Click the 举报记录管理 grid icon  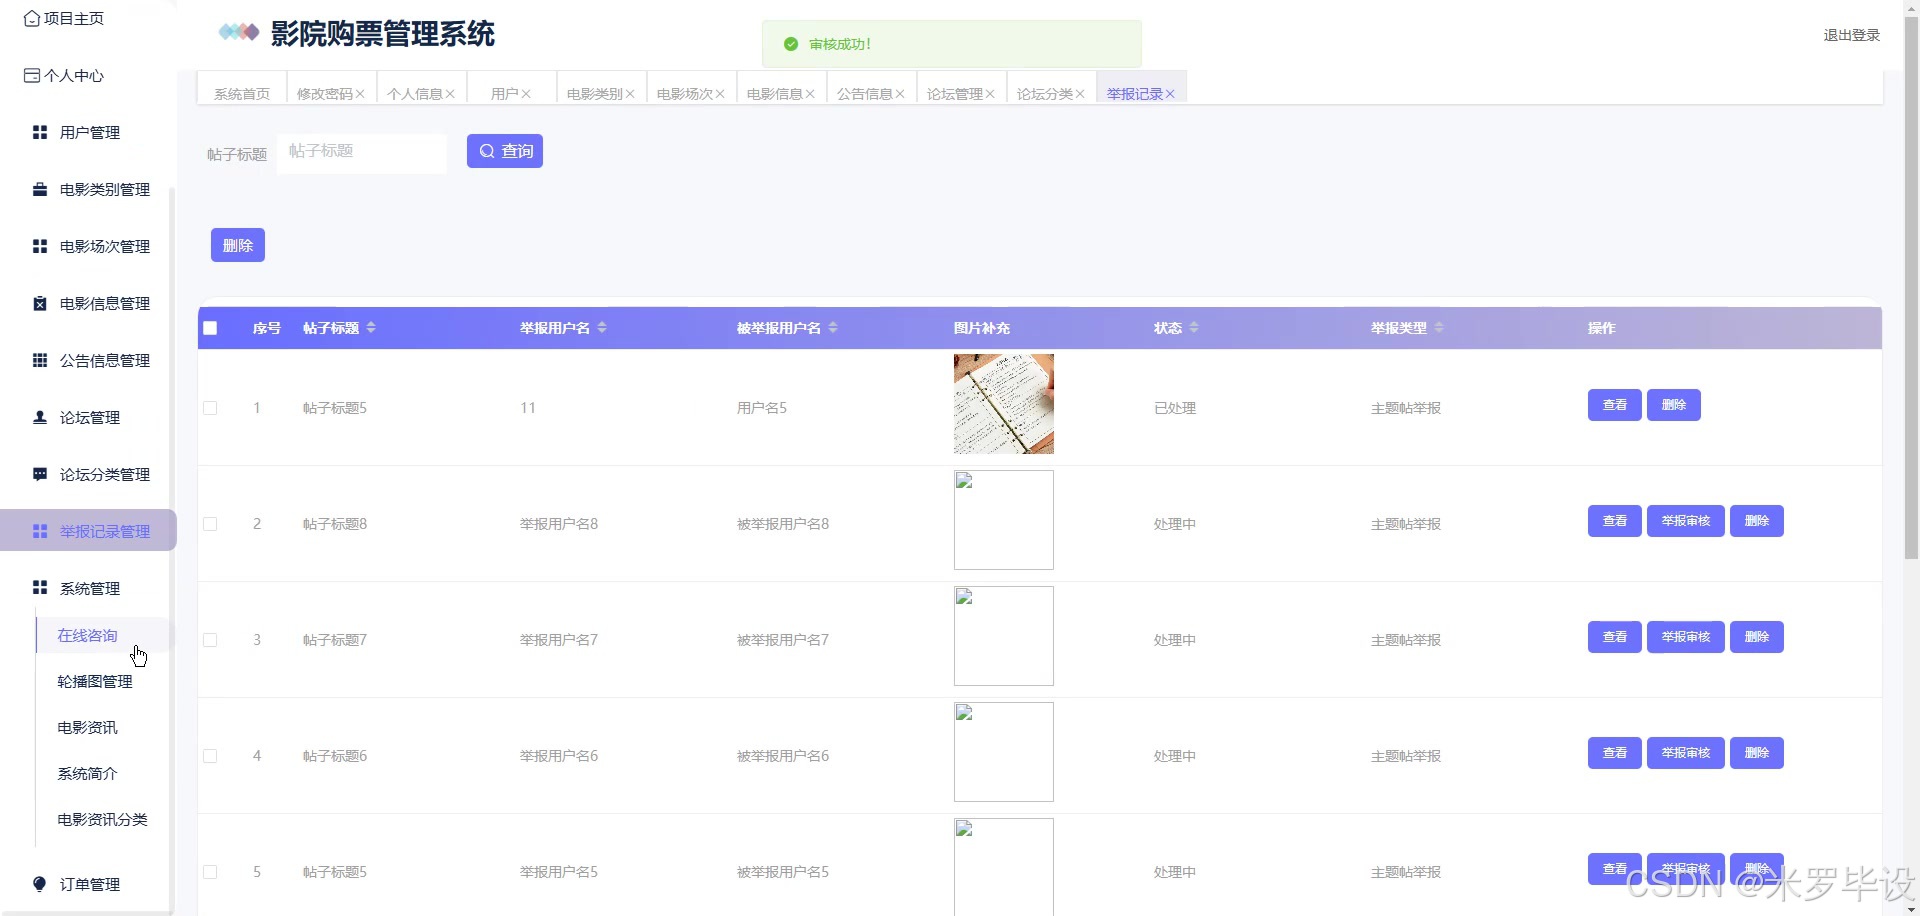coord(40,531)
